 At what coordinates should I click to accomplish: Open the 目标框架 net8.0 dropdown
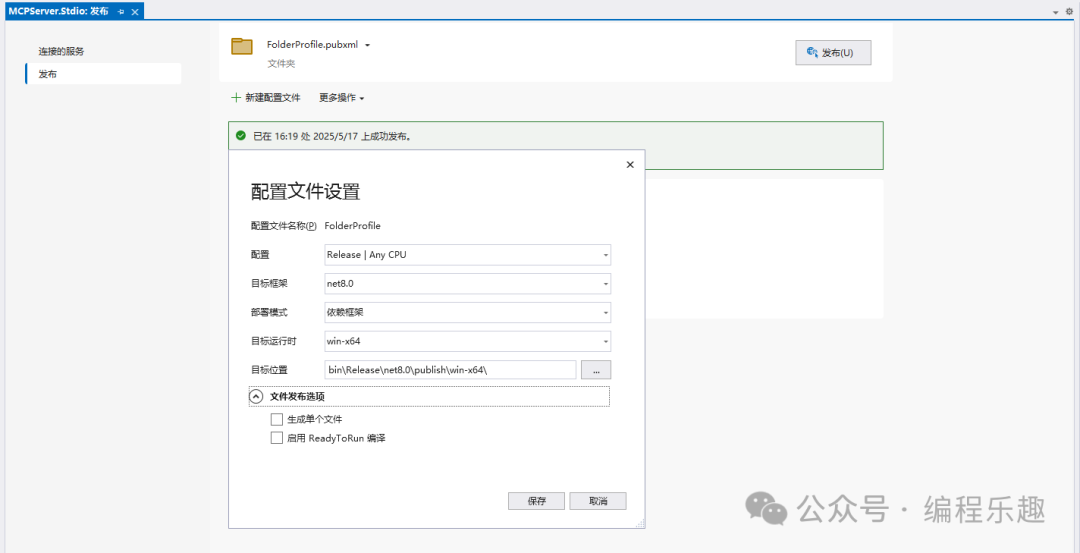click(x=468, y=284)
